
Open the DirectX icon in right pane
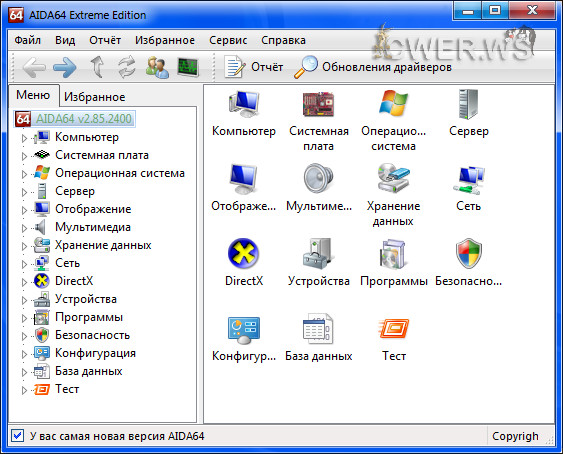click(x=244, y=253)
